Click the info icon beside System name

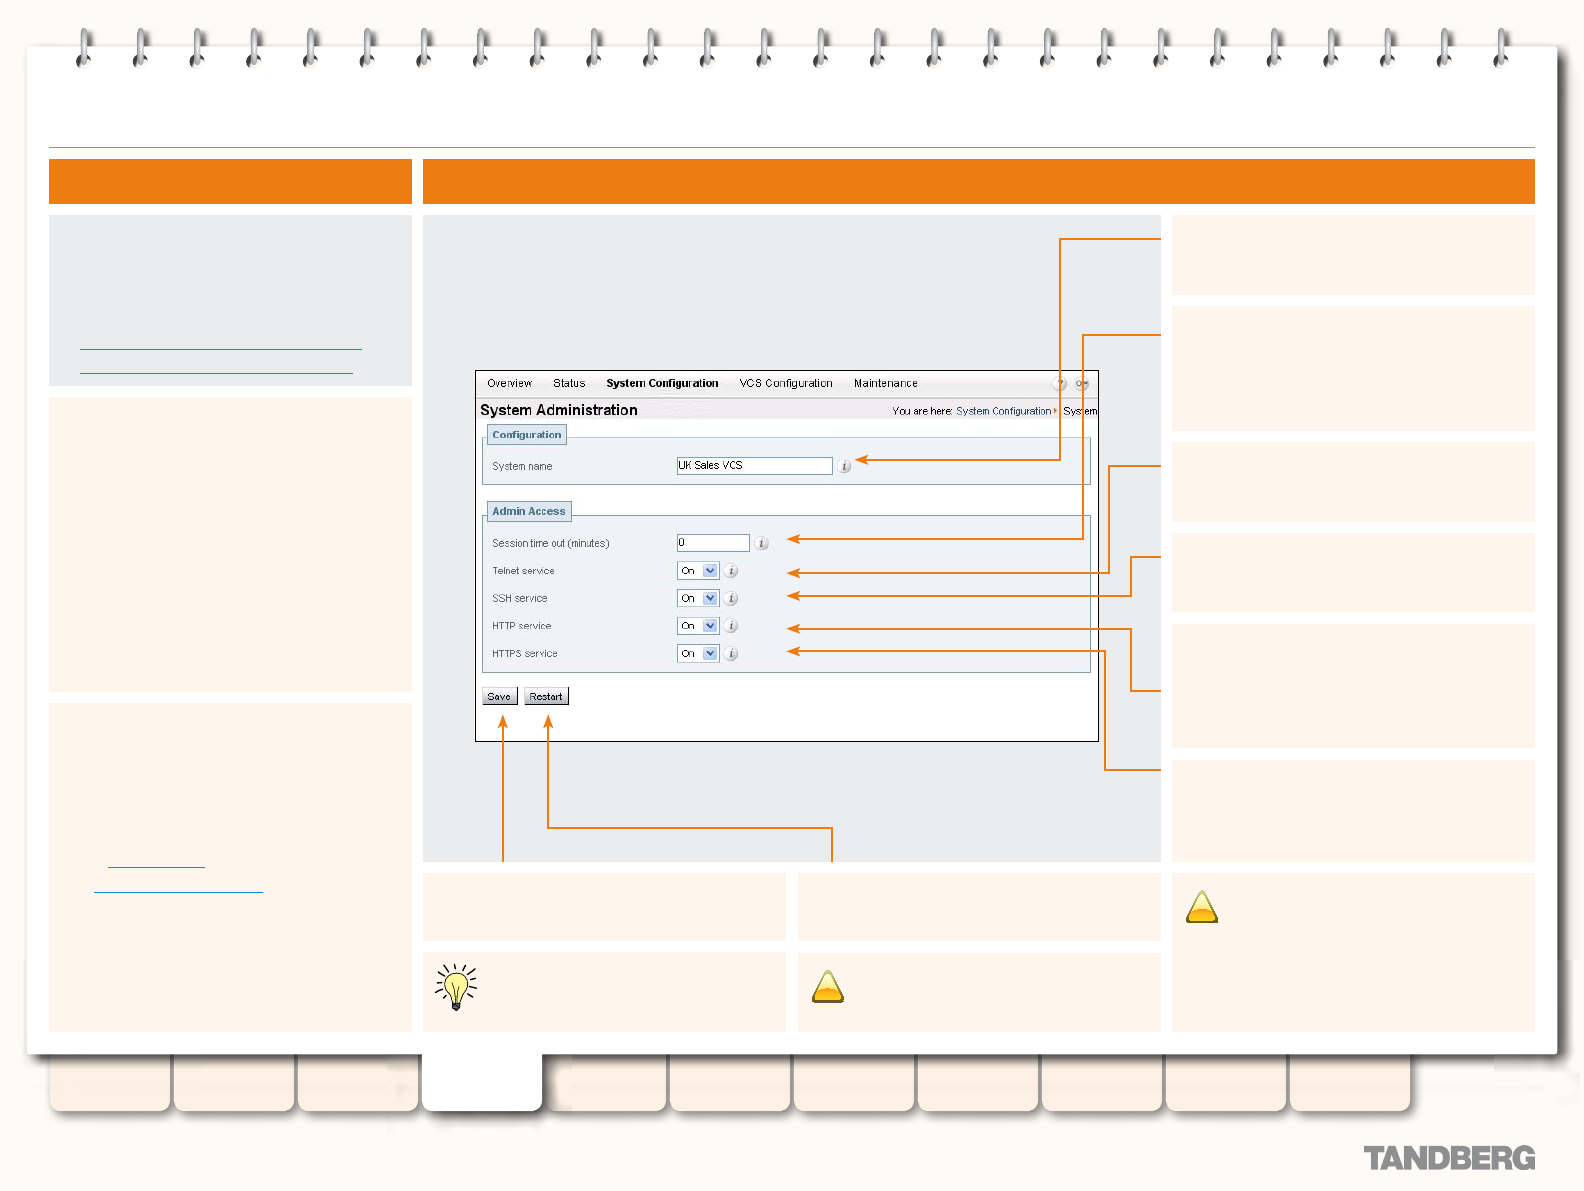tap(845, 466)
